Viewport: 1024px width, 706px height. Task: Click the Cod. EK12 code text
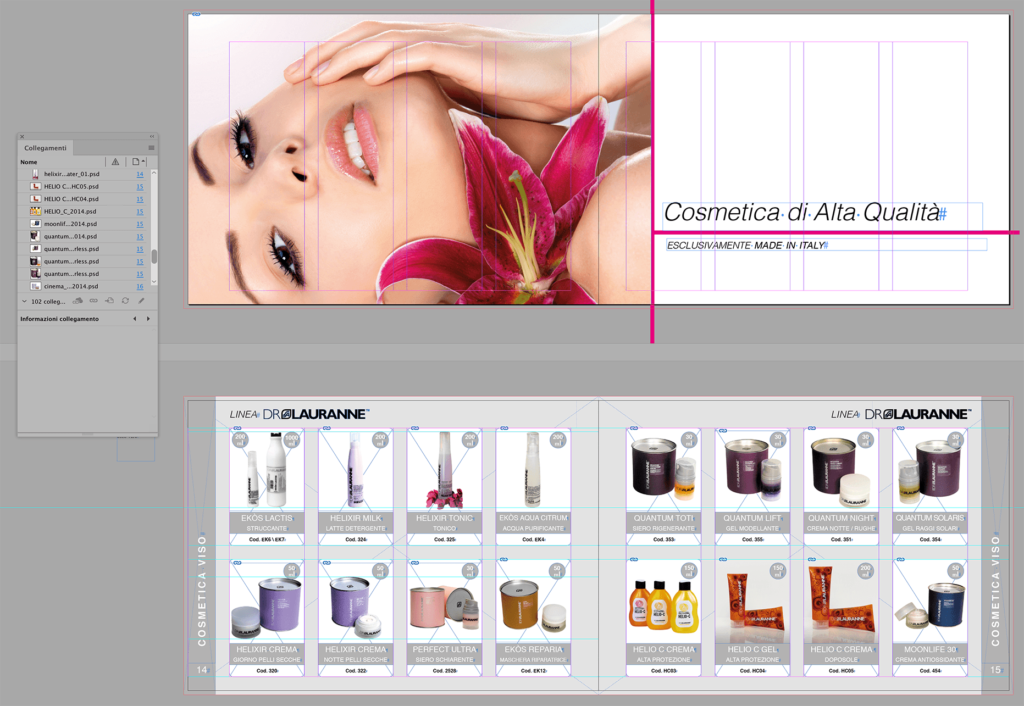coord(533,671)
